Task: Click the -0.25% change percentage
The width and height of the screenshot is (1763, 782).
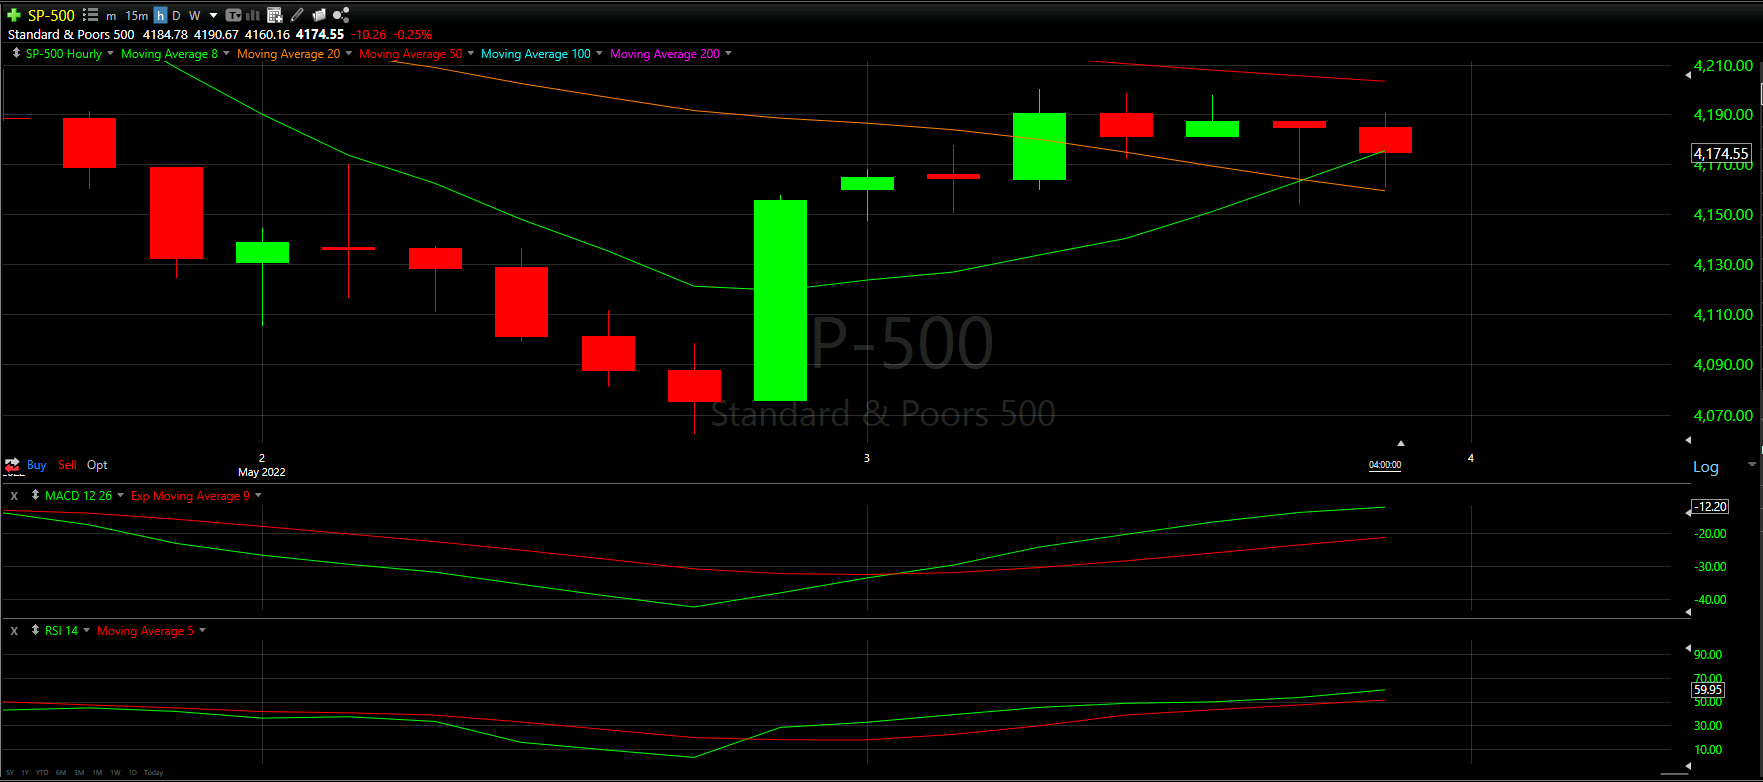Action: pos(412,34)
